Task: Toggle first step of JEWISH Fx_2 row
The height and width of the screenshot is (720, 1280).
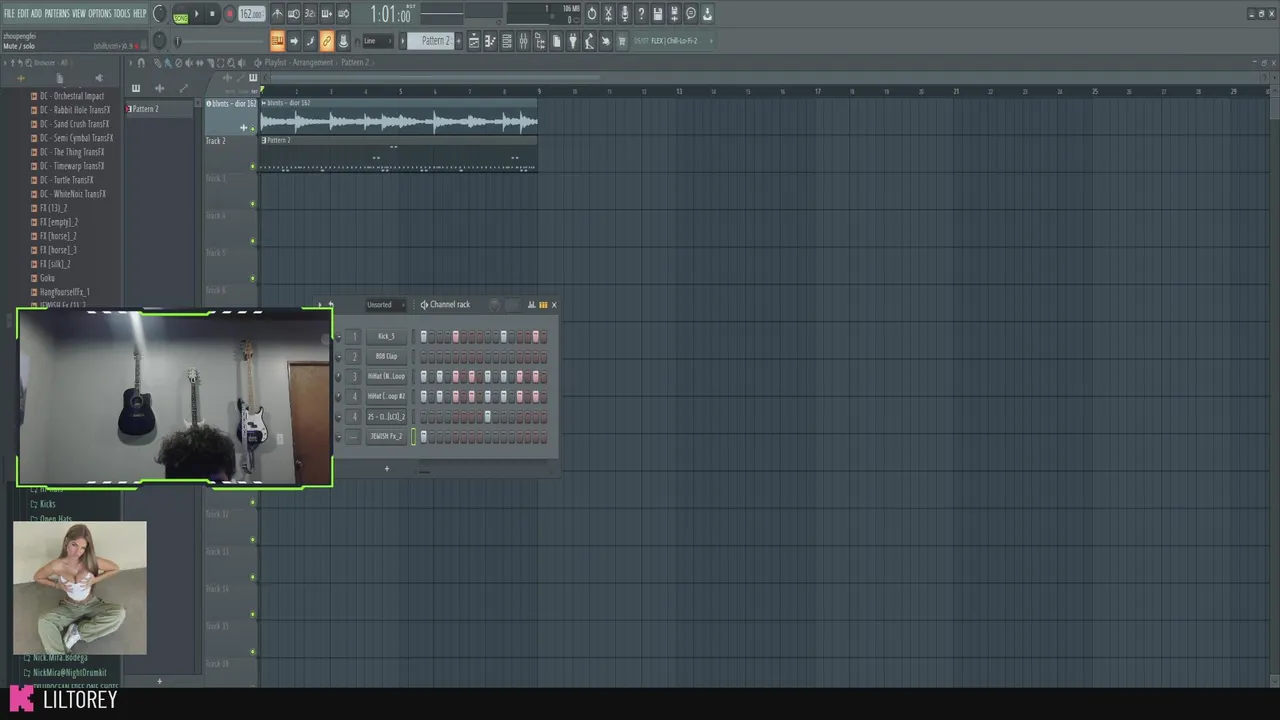Action: 423,436
